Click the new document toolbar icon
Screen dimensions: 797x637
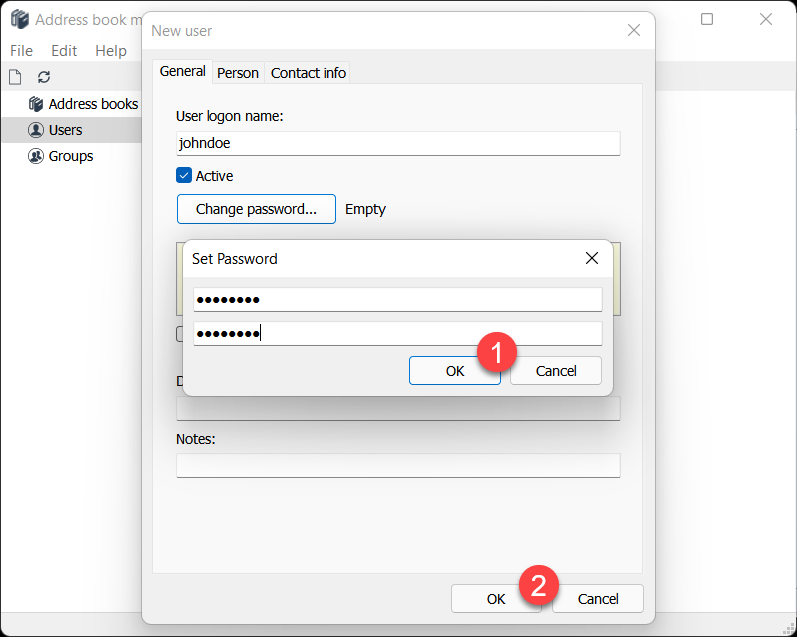15,77
